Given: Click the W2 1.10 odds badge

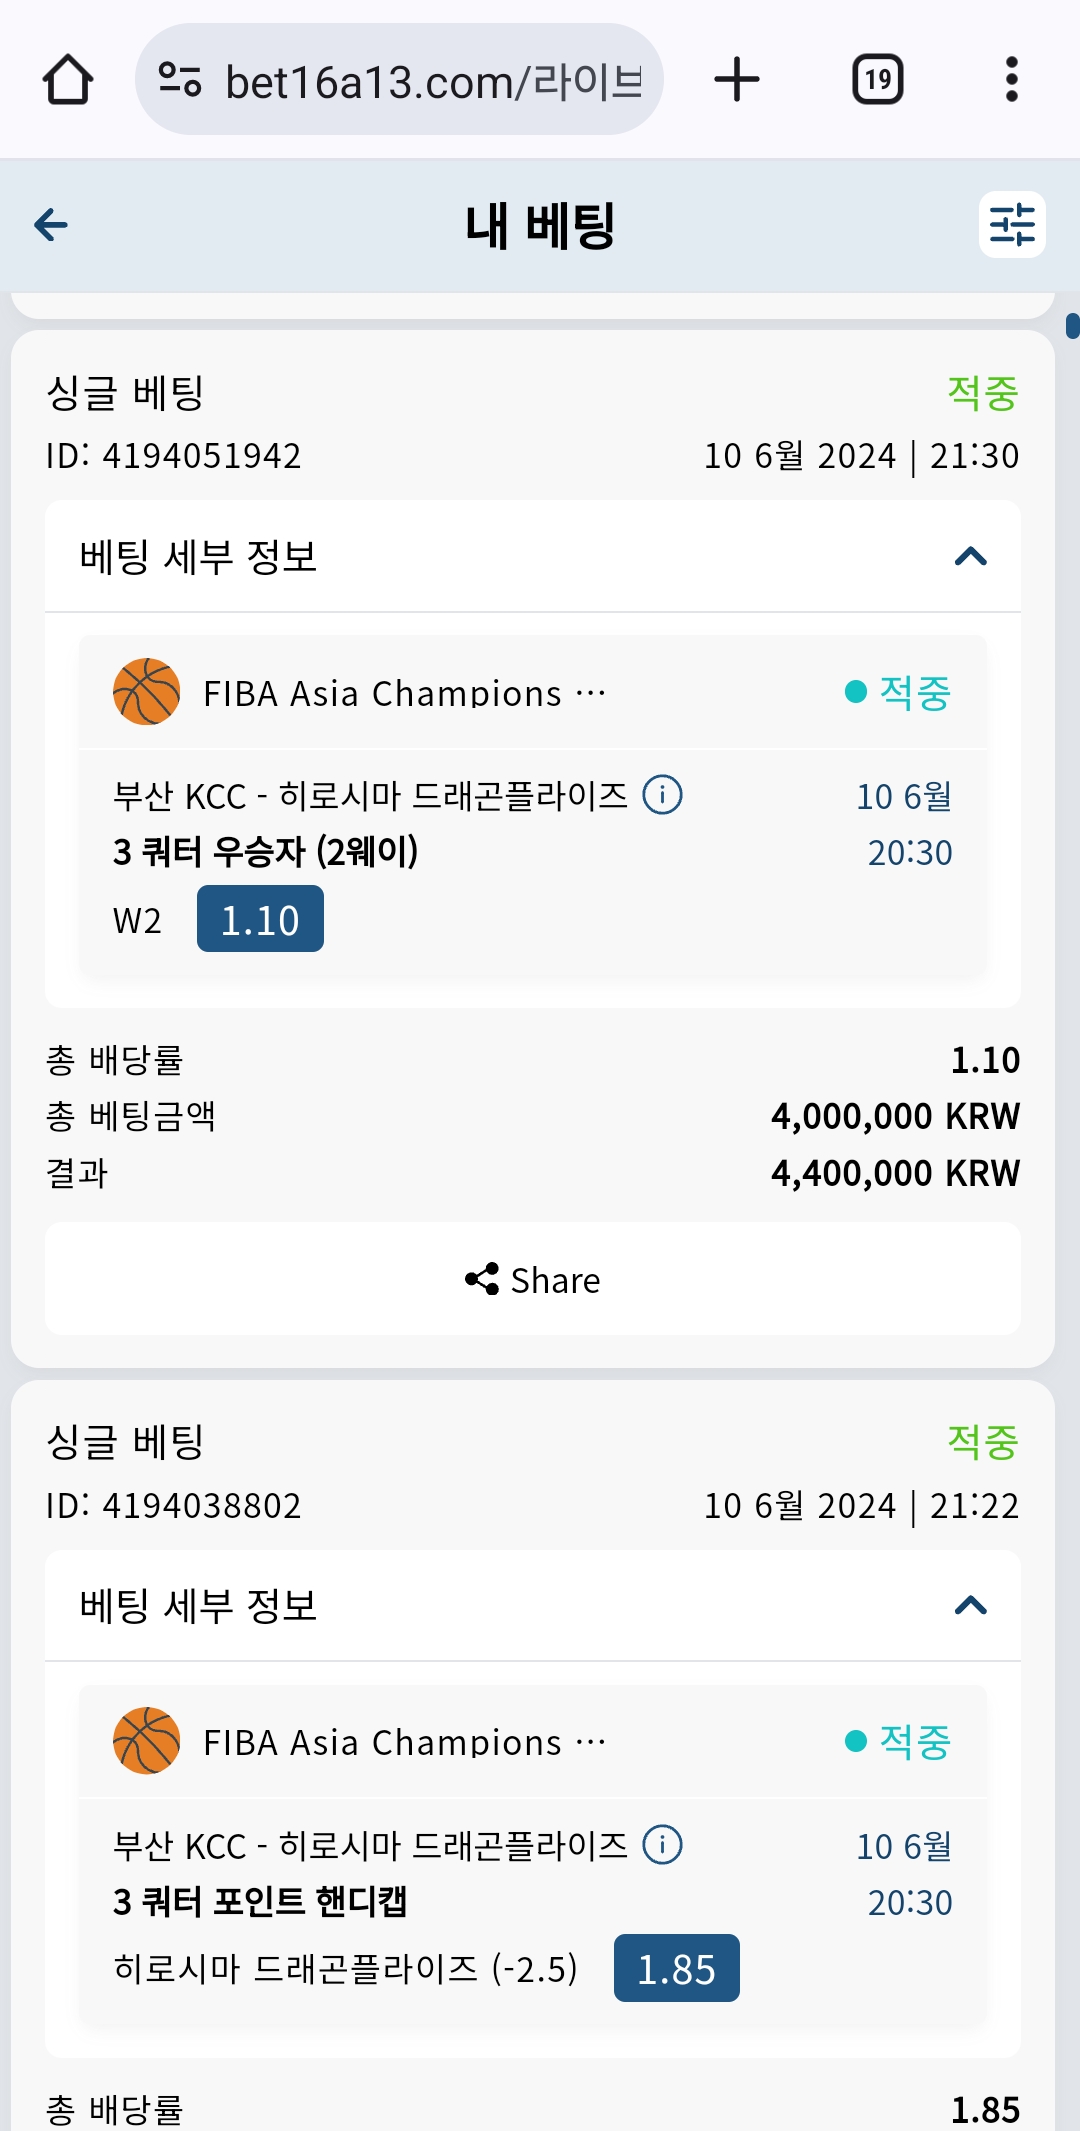Looking at the screenshot, I should coord(260,920).
